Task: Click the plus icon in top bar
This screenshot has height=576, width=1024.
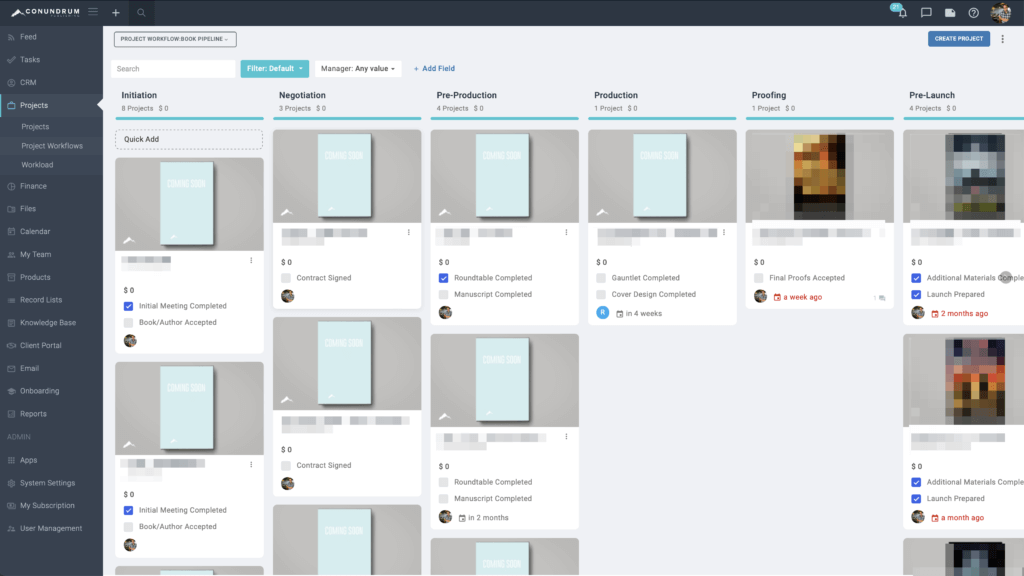Action: coord(116,12)
